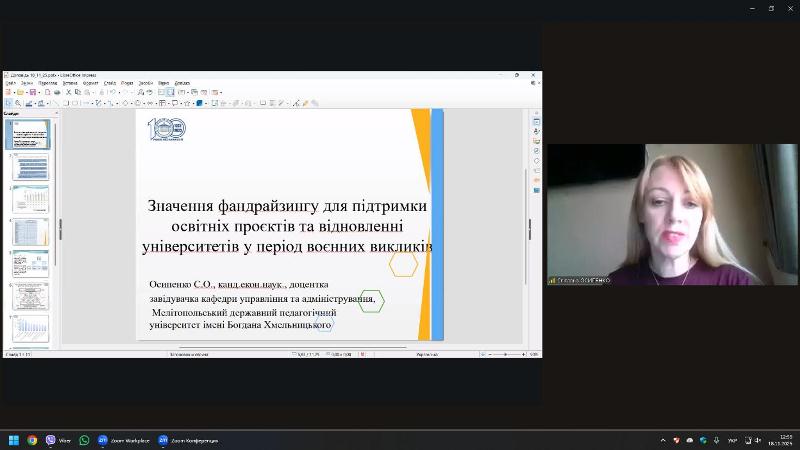Save the presentation using the Save icon
This screenshot has width=800, height=450.
[x=33, y=92]
